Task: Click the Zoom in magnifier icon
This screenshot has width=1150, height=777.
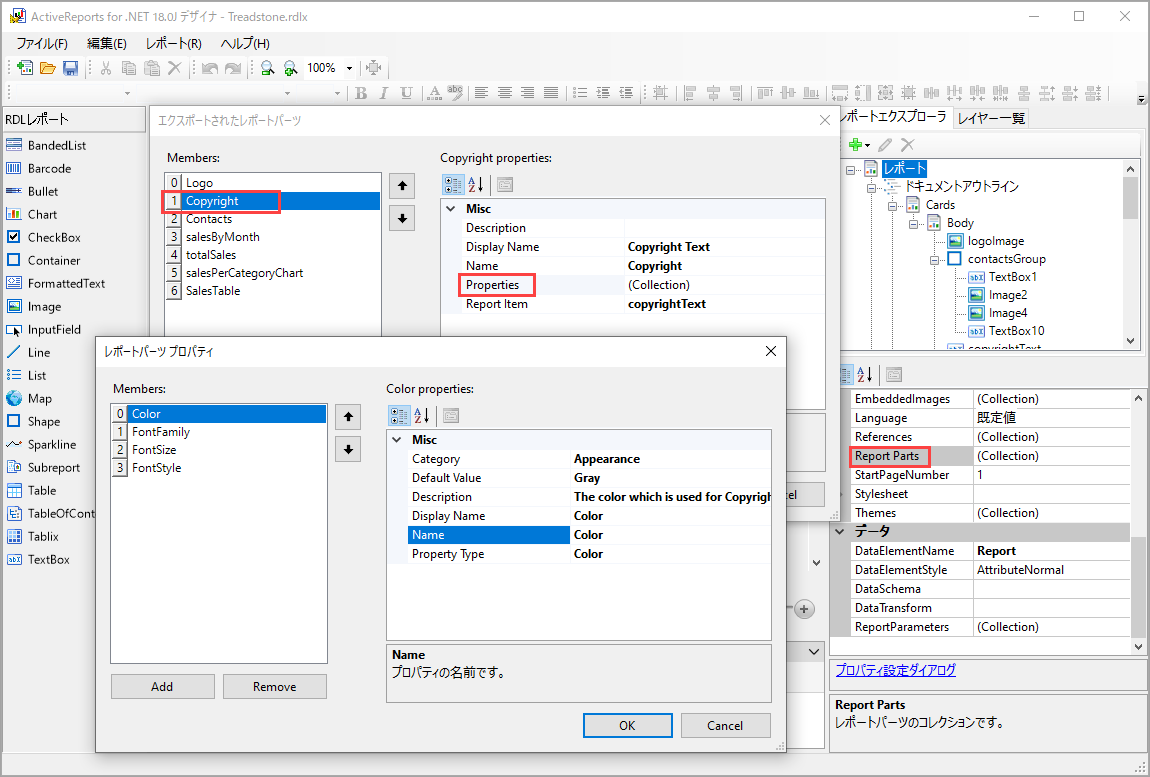Action: (290, 68)
